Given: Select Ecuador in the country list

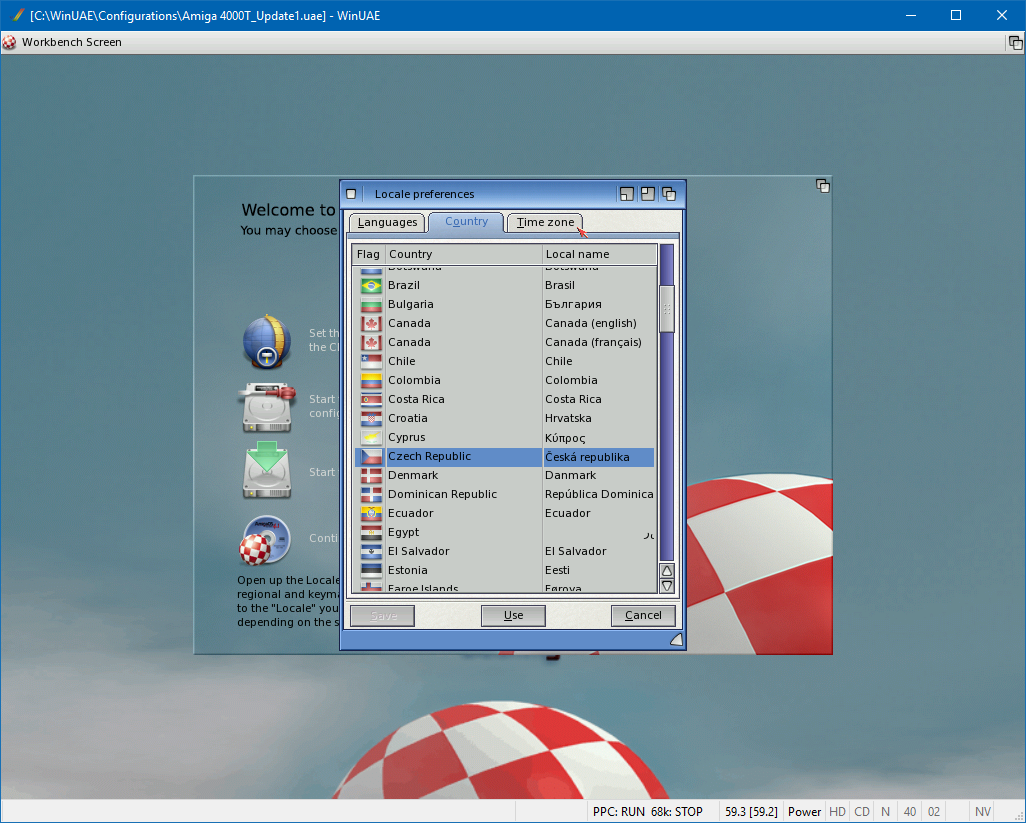Looking at the screenshot, I should point(411,514).
